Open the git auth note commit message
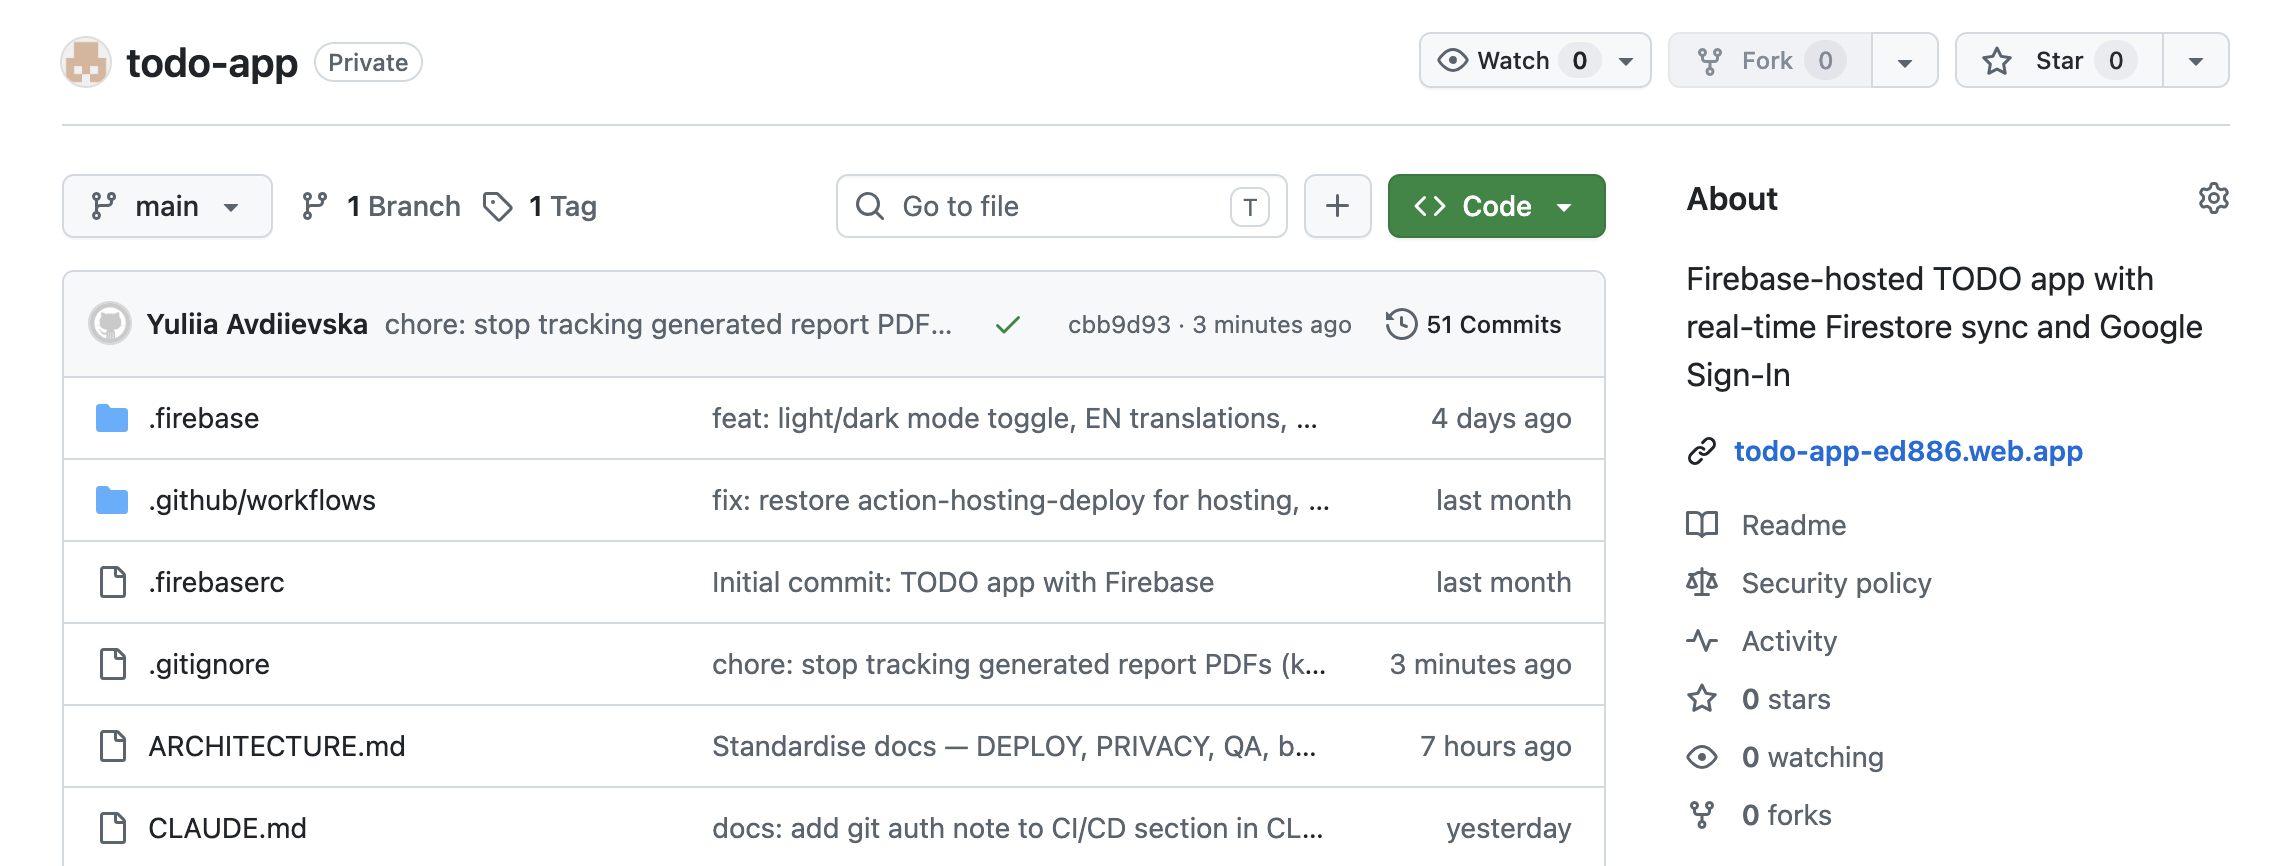 (x=1017, y=828)
